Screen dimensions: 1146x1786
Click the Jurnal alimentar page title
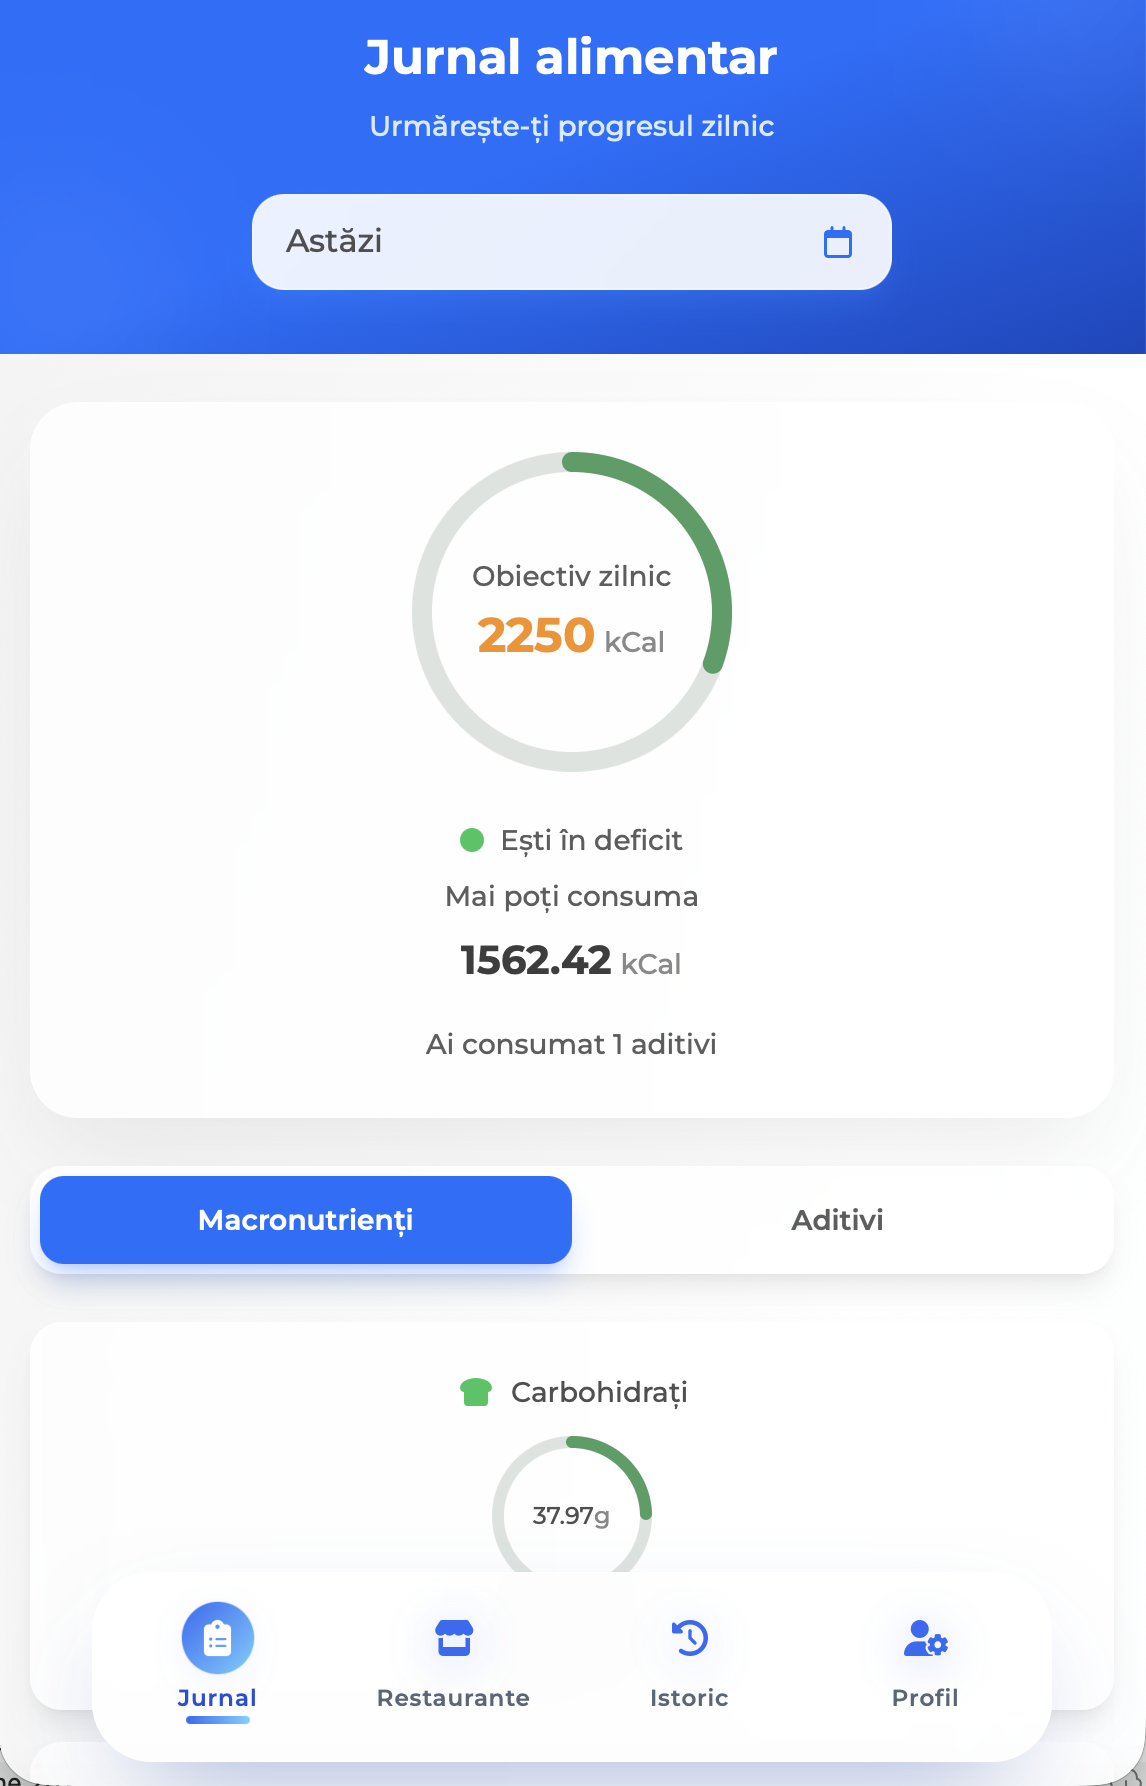[x=571, y=57]
